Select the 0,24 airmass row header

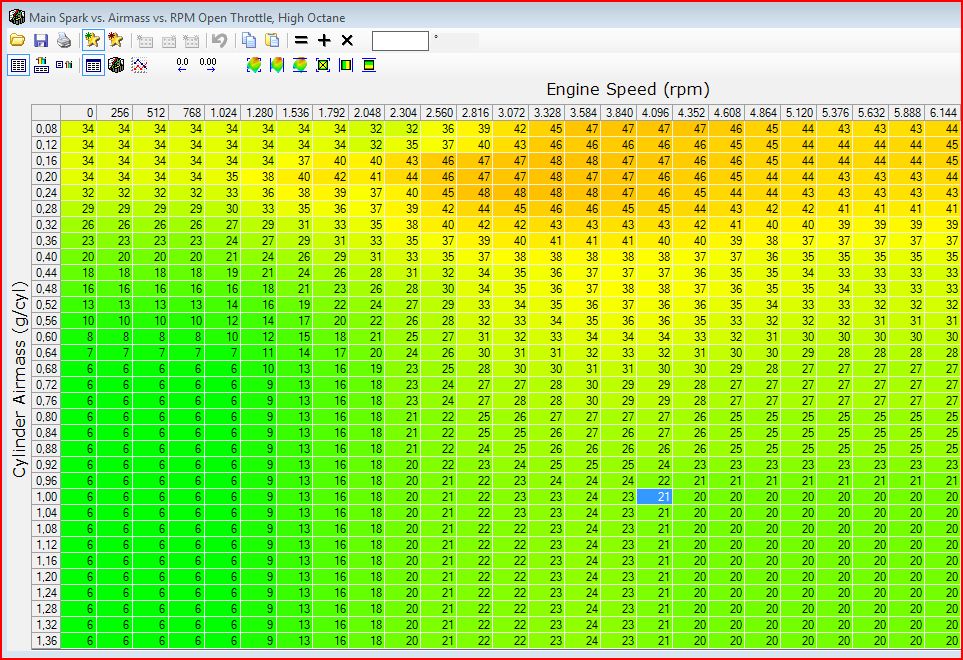coord(46,193)
